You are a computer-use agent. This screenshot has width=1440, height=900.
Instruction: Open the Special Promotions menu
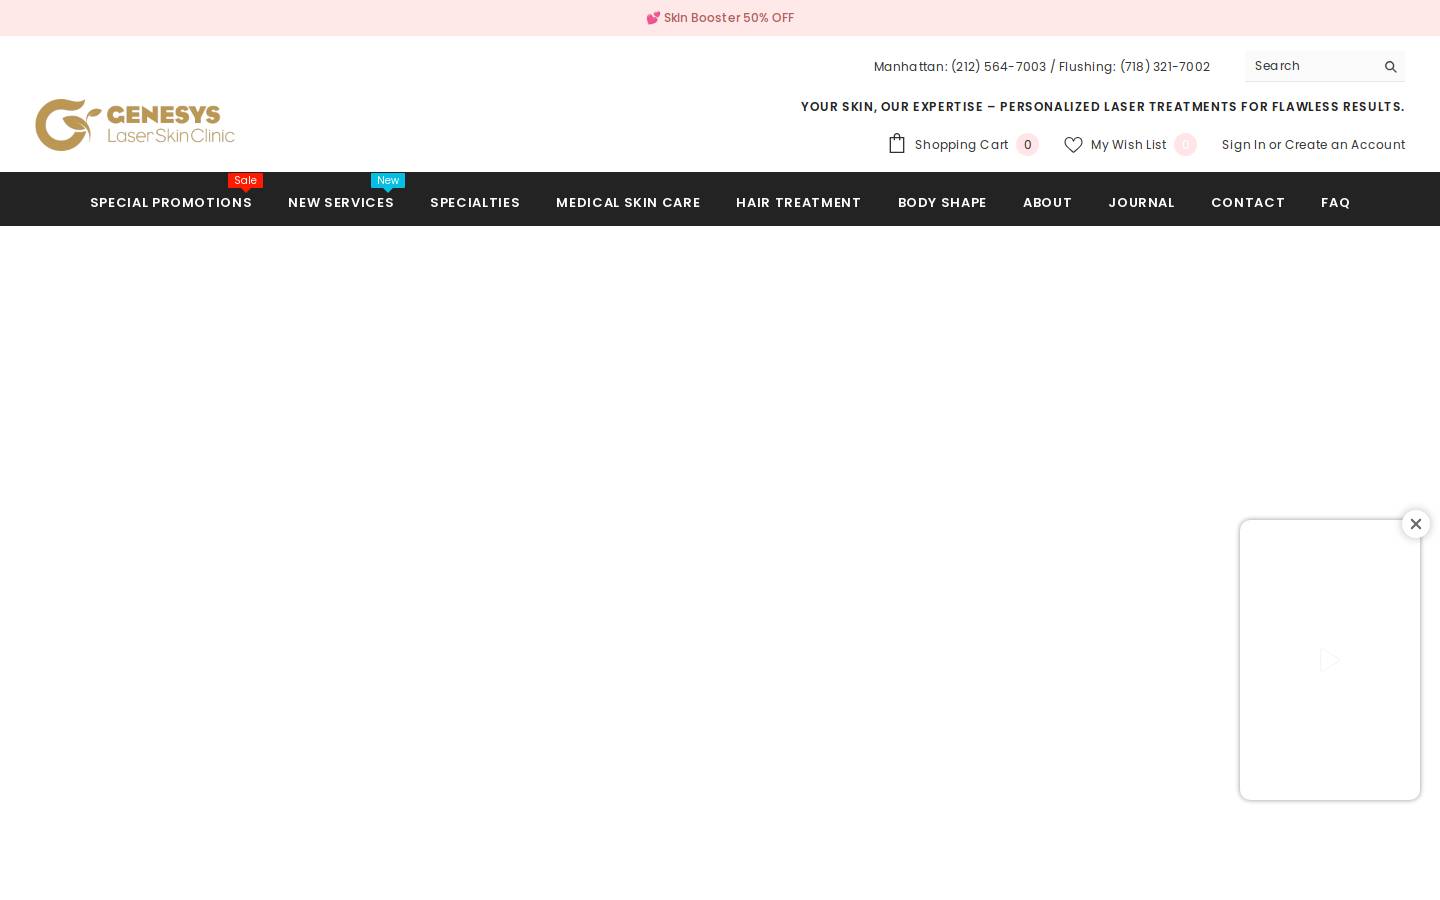click(171, 202)
